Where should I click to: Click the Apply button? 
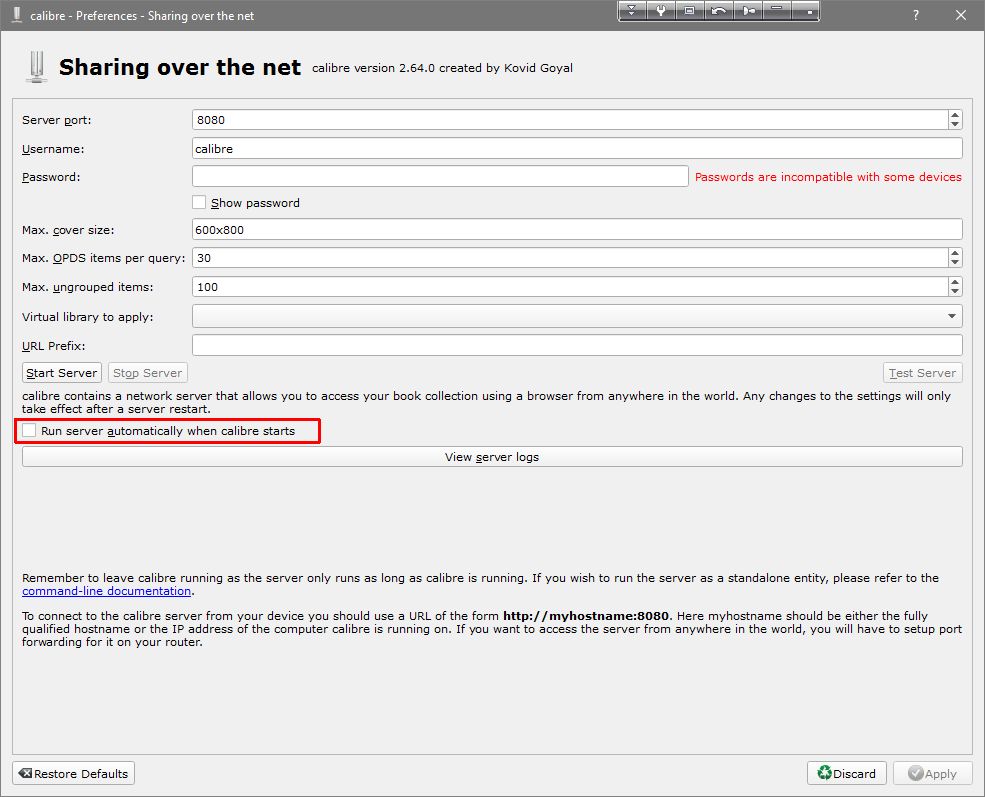click(932, 773)
